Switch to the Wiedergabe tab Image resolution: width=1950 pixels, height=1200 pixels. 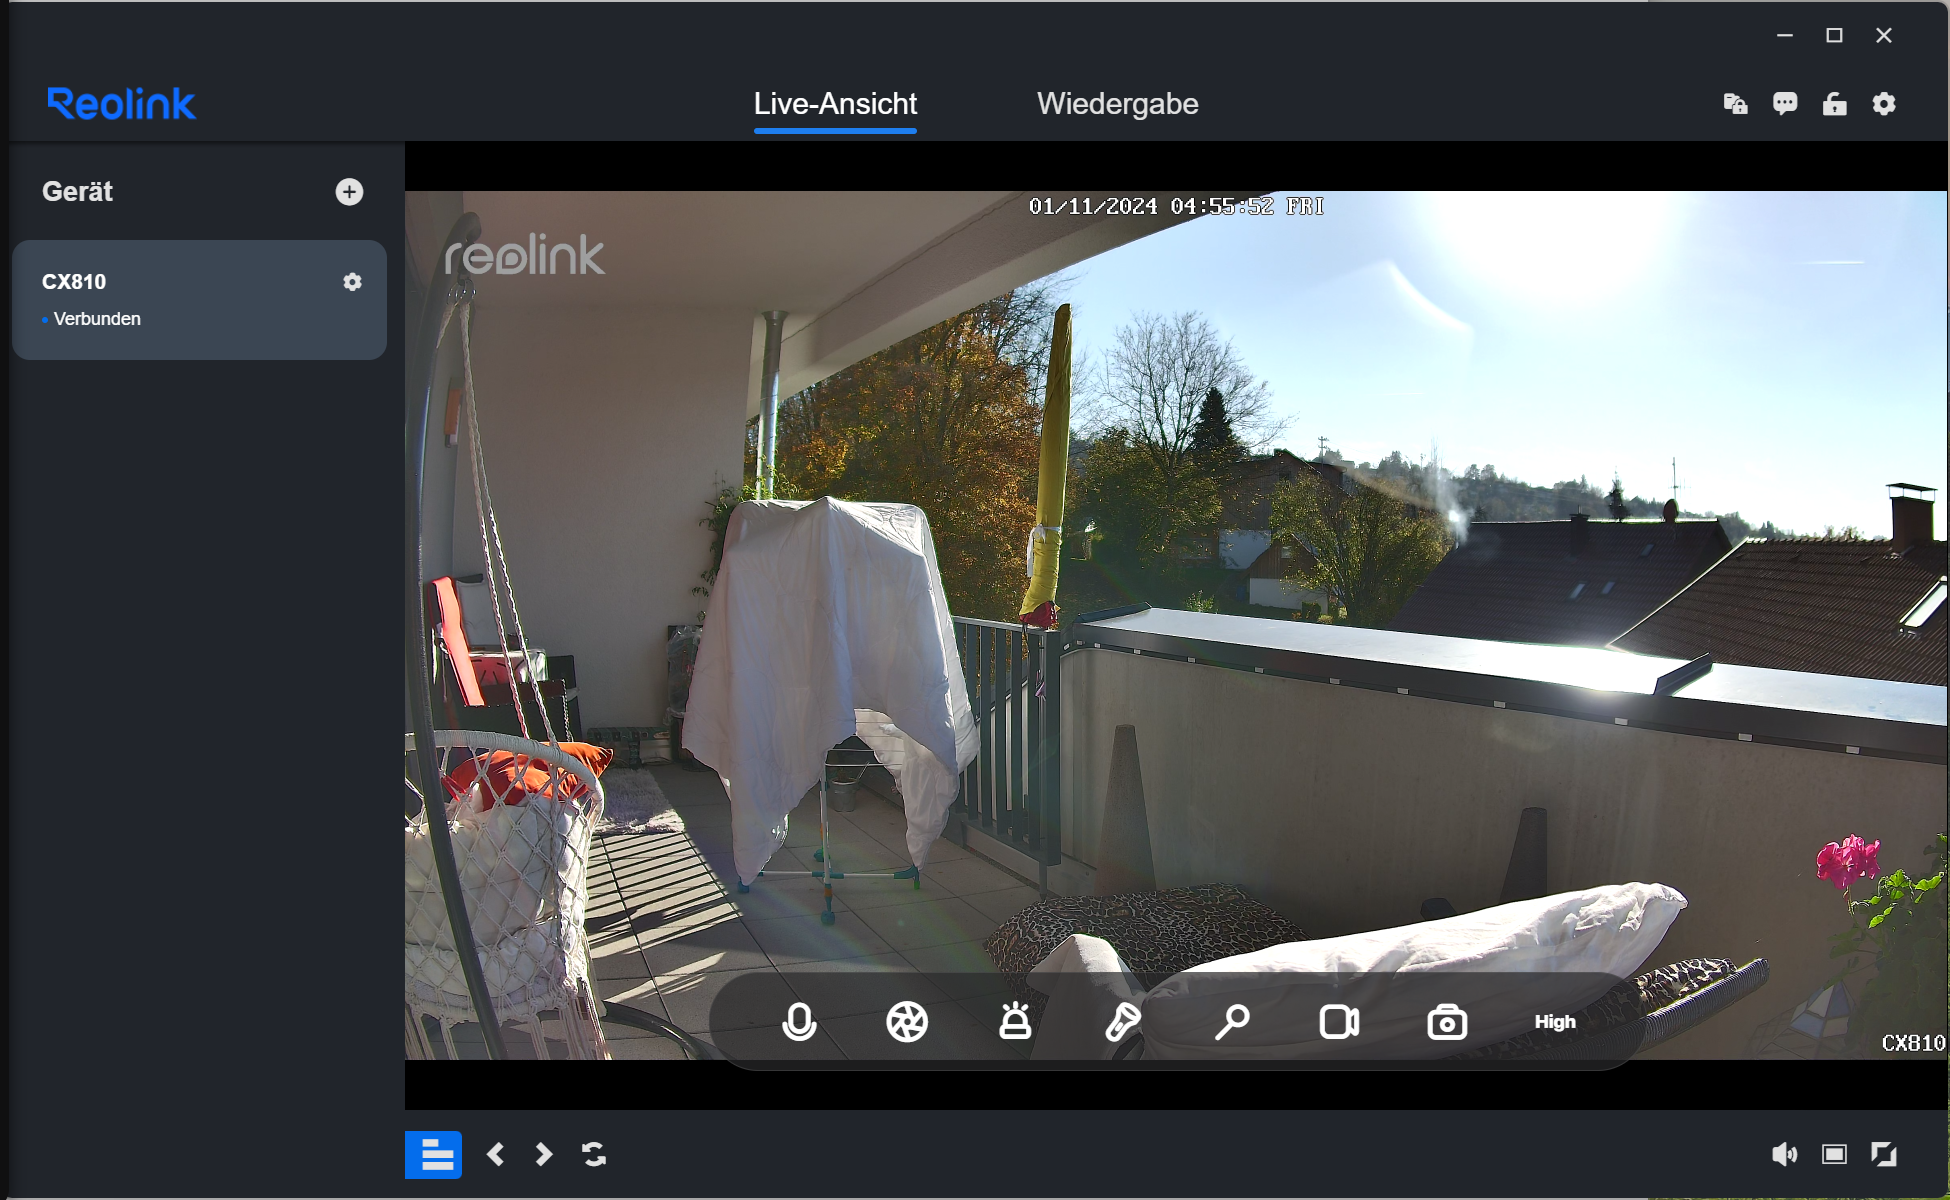pos(1117,104)
